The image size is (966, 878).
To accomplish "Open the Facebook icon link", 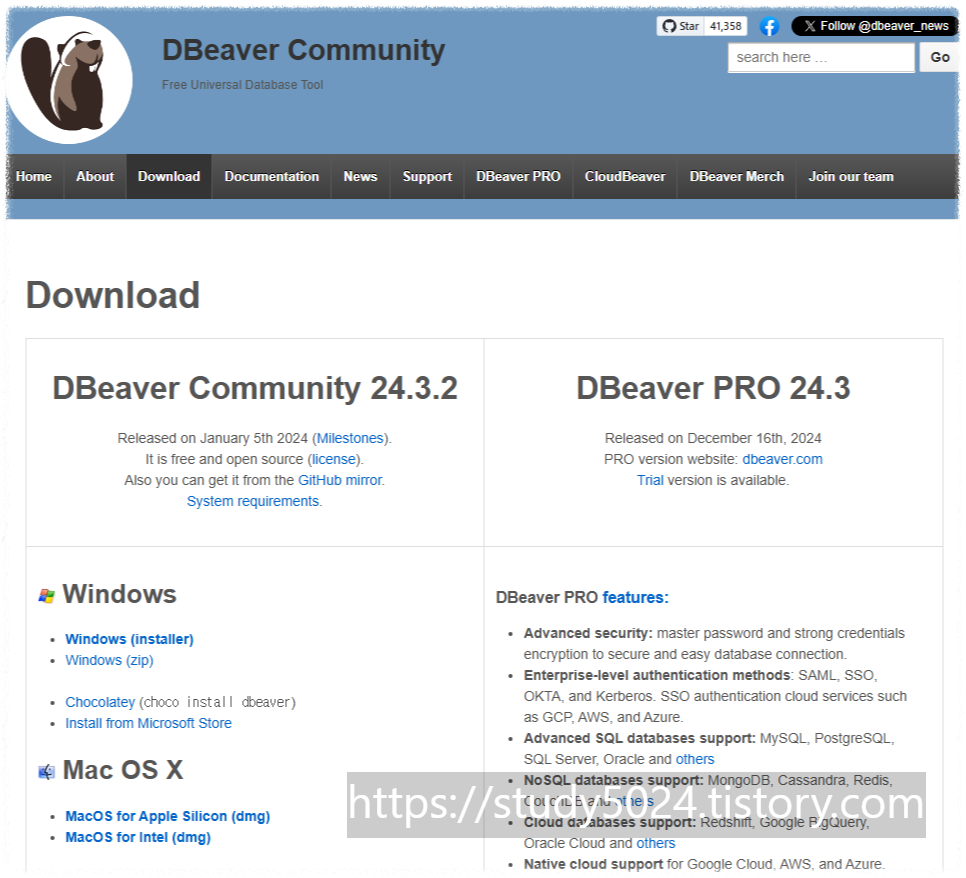I will 769,26.
